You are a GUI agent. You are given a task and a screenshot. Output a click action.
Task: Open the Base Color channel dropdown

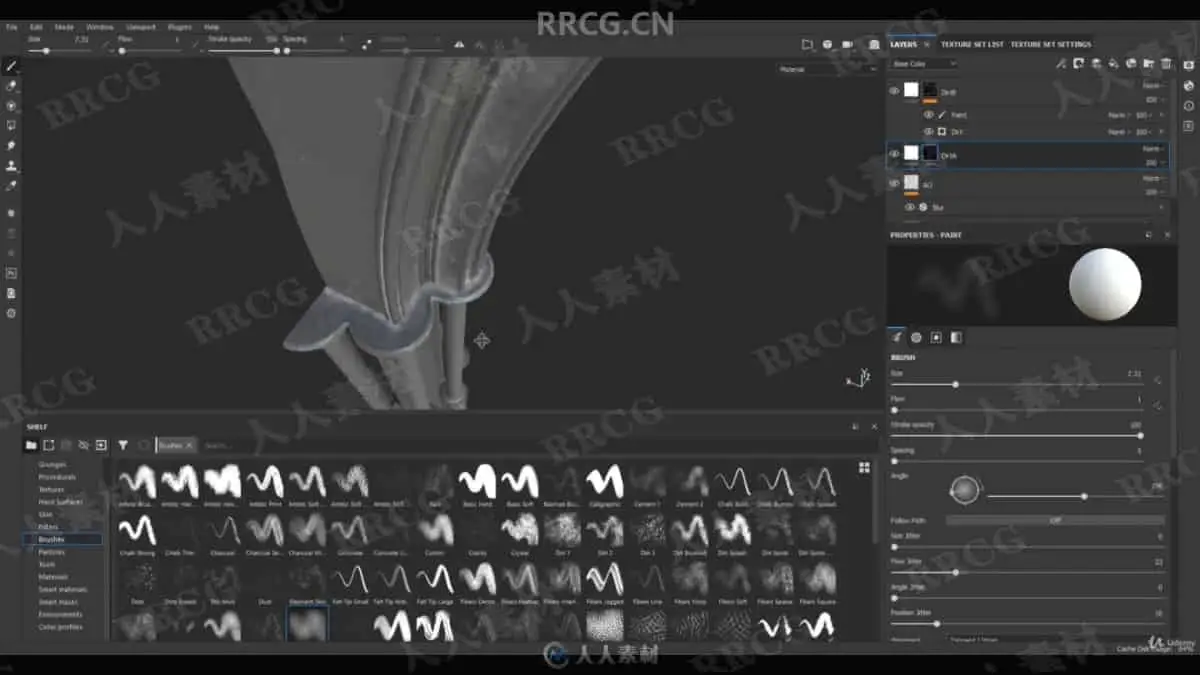pos(924,64)
